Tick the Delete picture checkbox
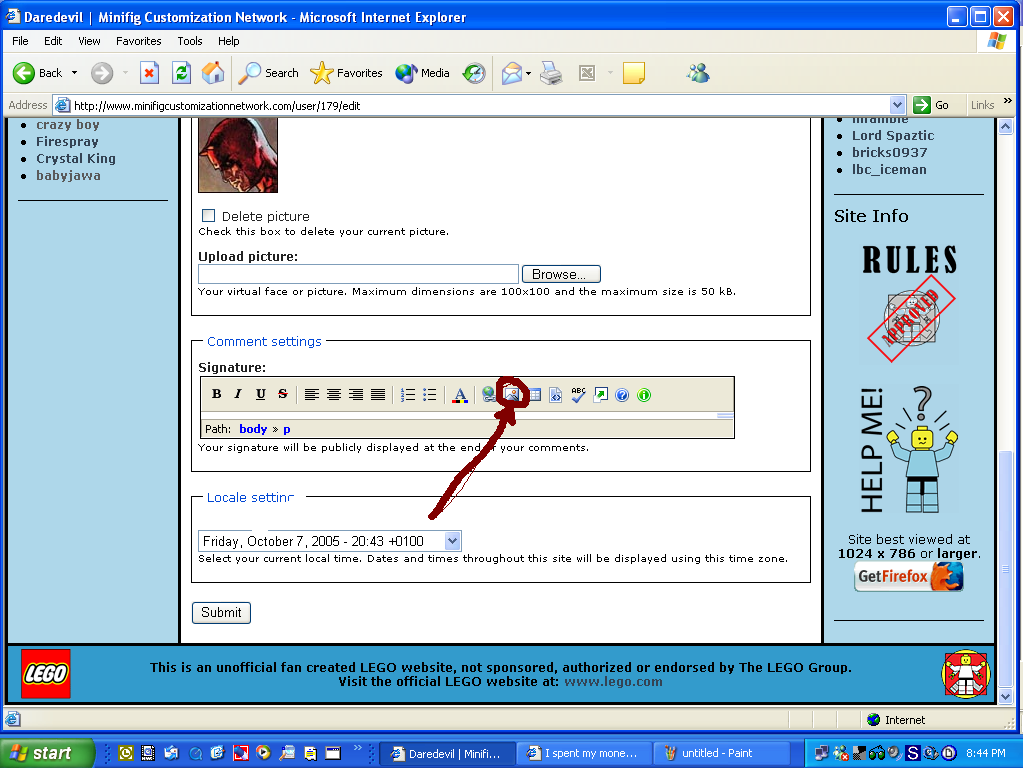The image size is (1024, 768). click(208, 216)
